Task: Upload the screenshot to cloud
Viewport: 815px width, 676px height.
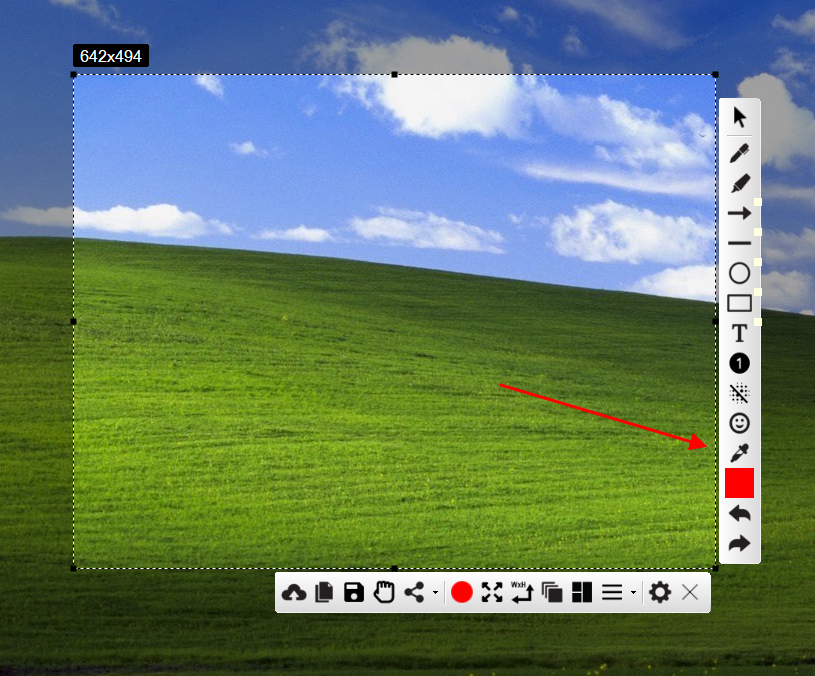Action: coord(294,593)
